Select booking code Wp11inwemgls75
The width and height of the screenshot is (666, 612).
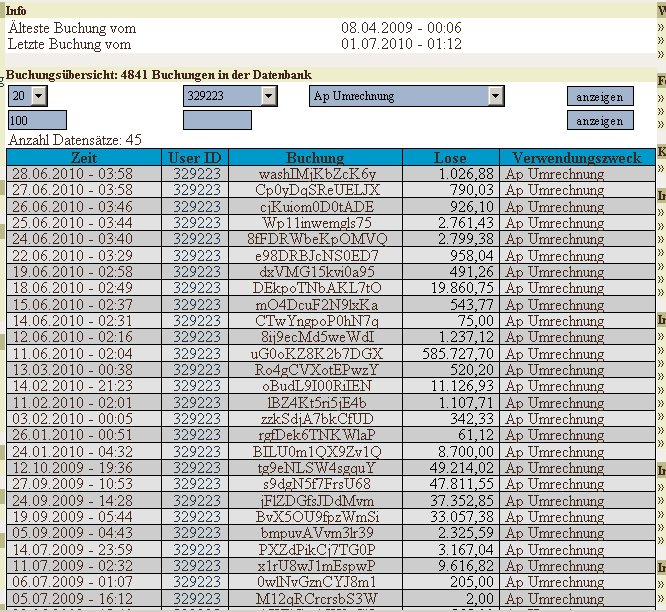tap(317, 223)
